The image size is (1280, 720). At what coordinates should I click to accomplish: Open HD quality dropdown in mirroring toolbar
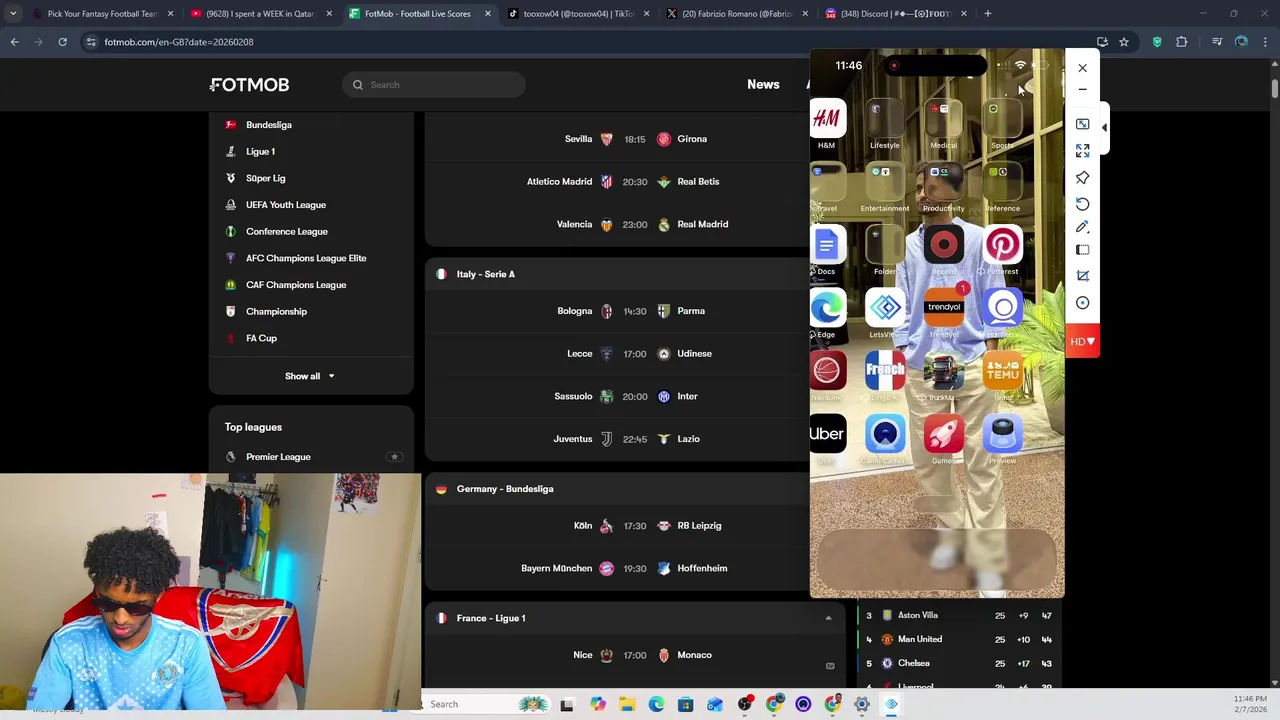1082,341
